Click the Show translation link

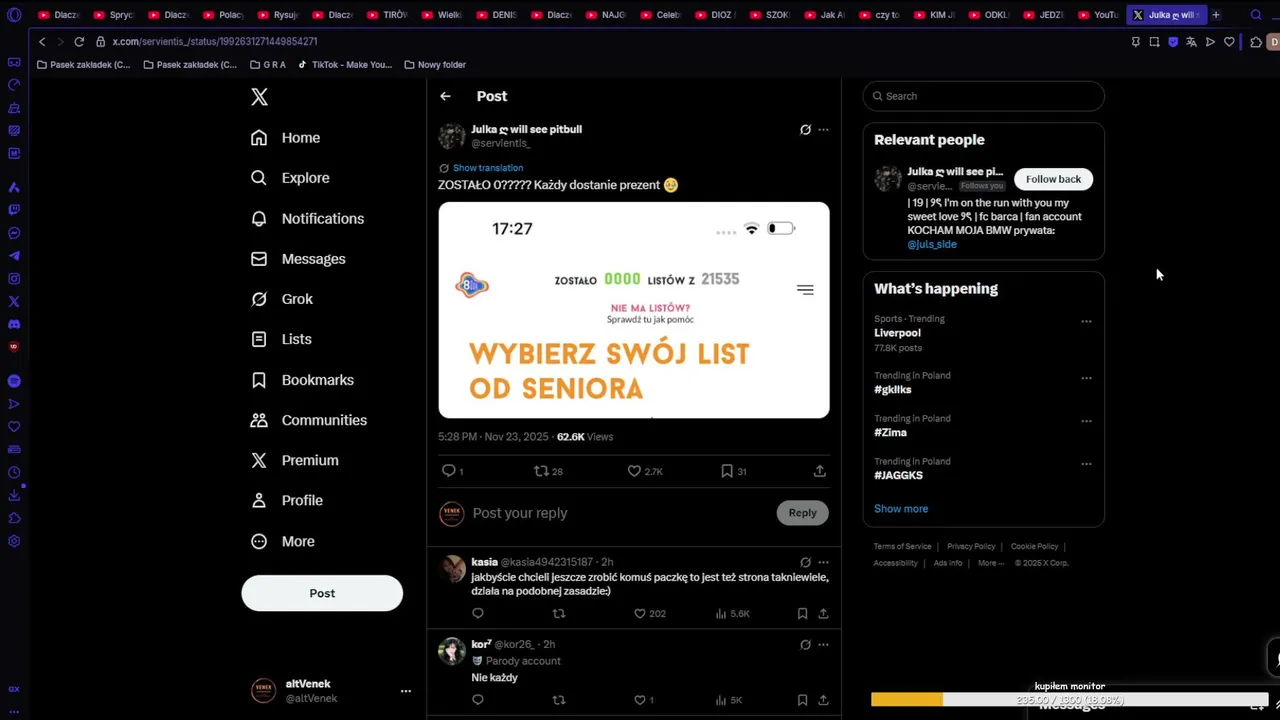pos(488,168)
